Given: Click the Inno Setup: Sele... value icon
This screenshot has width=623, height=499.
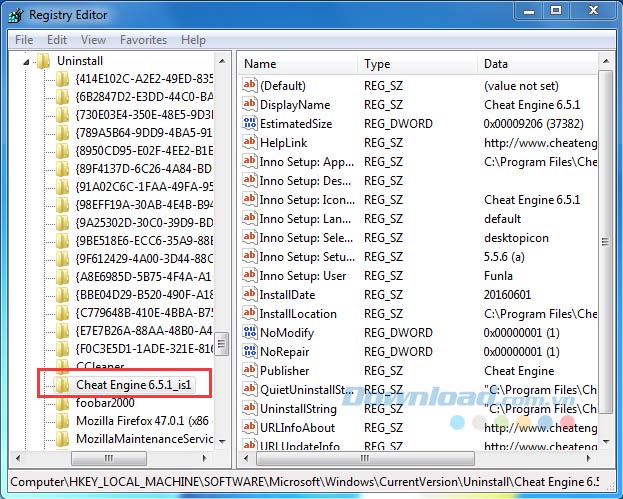Looking at the screenshot, I should point(250,237).
